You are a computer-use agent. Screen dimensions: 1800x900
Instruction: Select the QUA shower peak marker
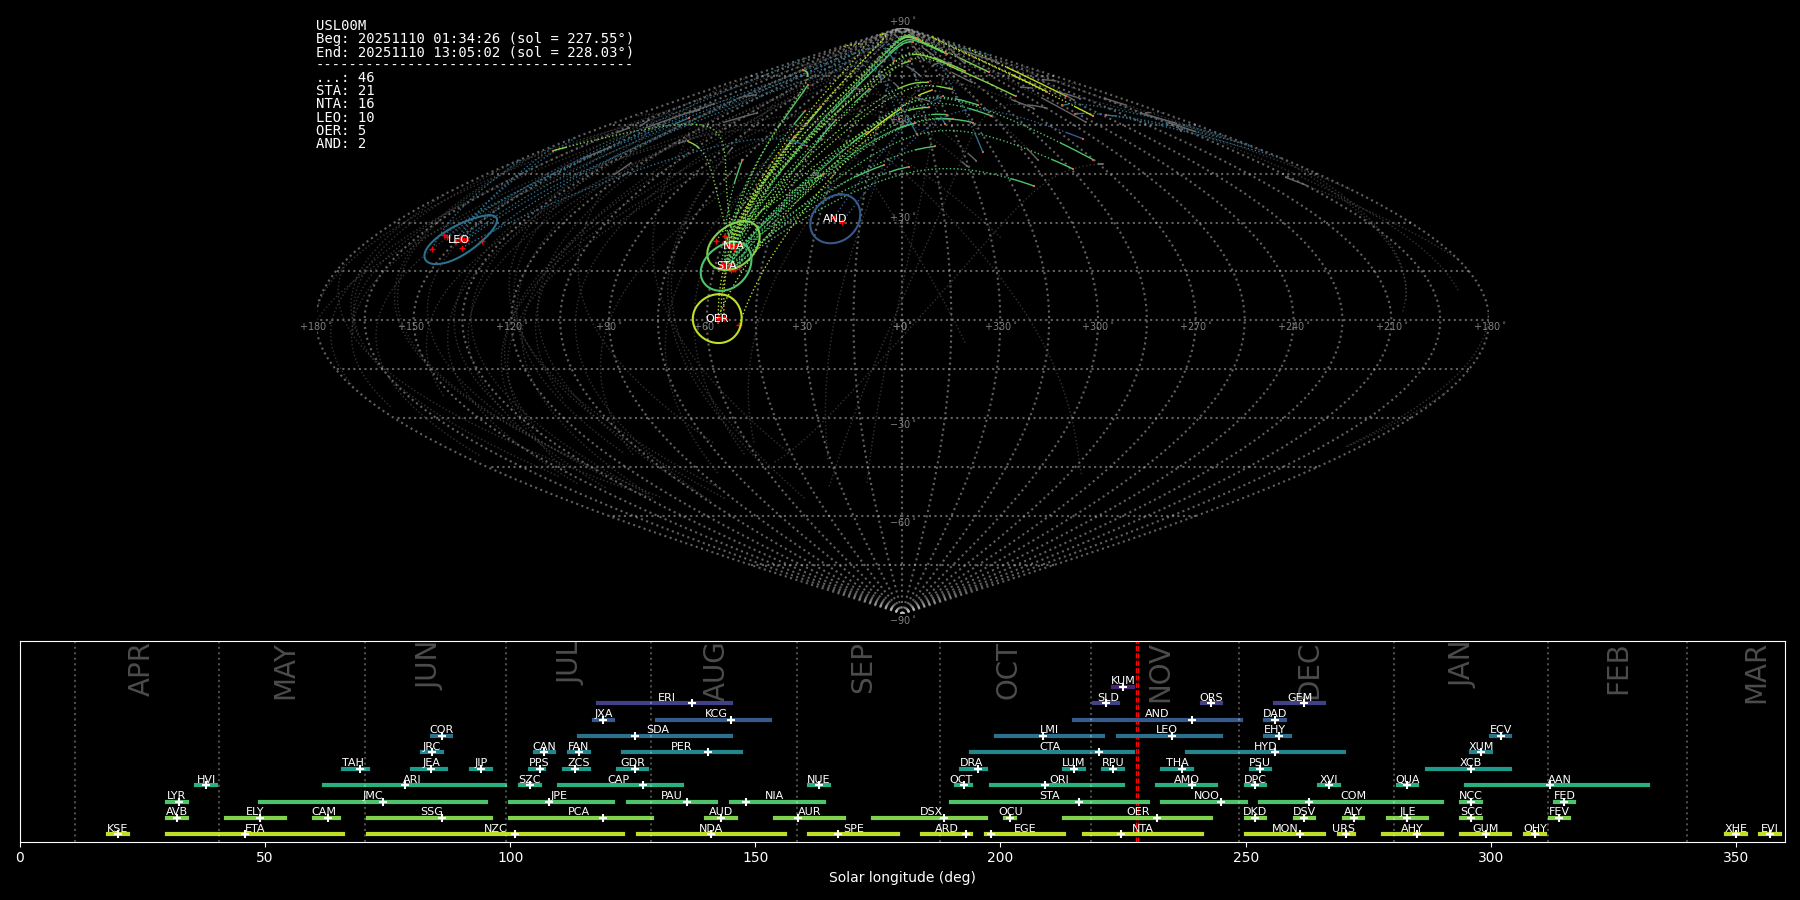(x=1407, y=785)
